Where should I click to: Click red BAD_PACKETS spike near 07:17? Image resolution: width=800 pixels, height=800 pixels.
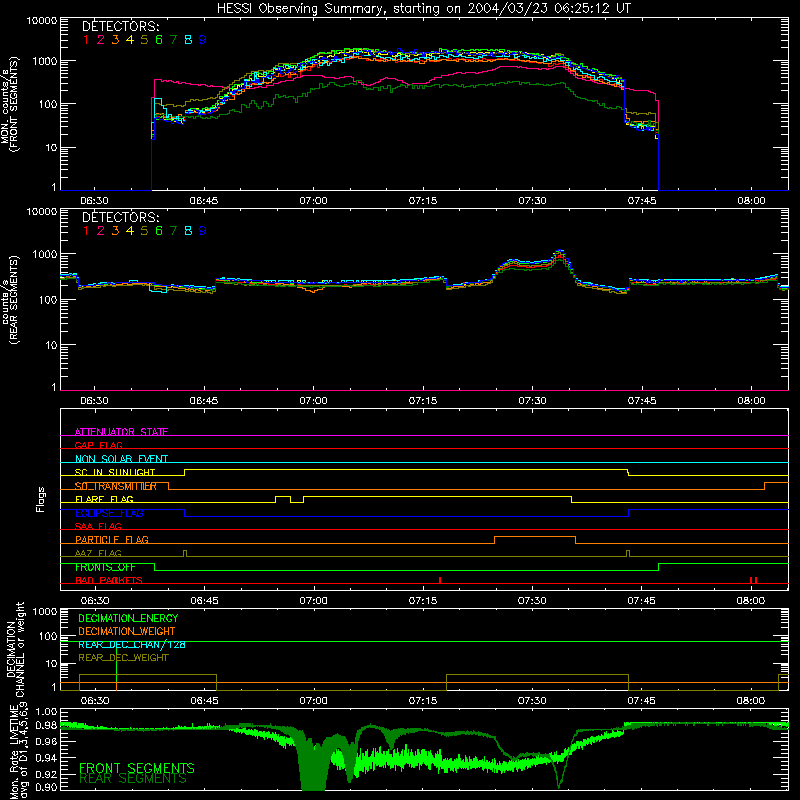[x=440, y=581]
